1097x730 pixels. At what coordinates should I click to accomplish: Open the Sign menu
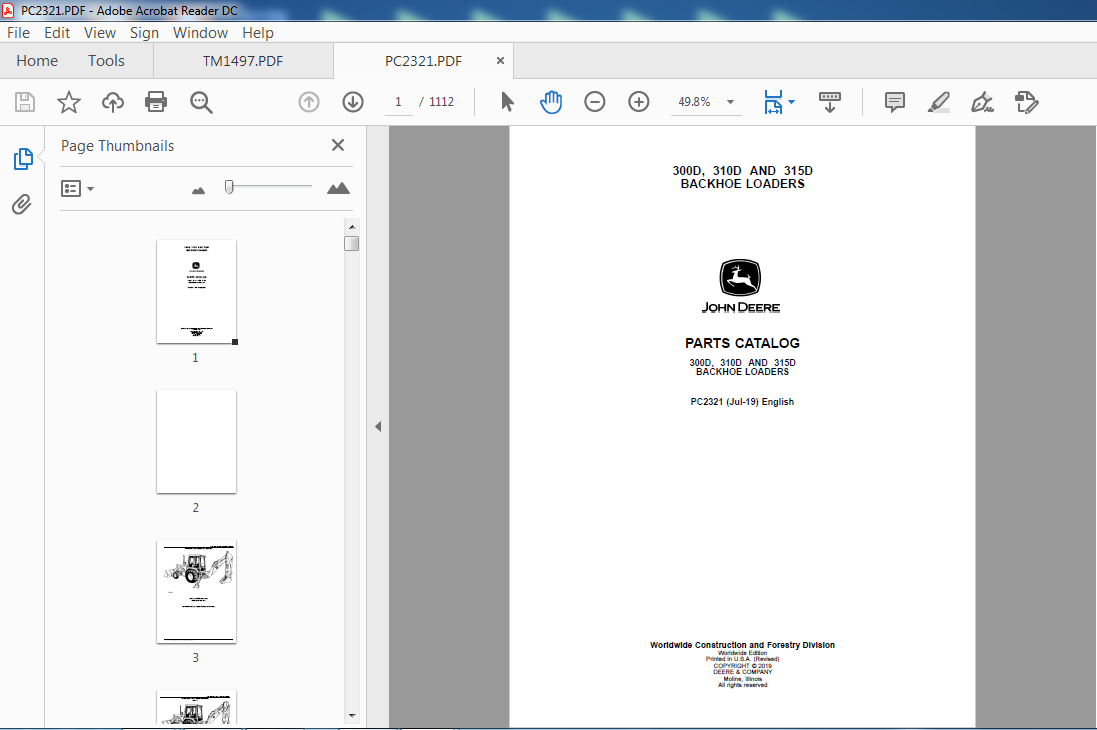[x=144, y=33]
